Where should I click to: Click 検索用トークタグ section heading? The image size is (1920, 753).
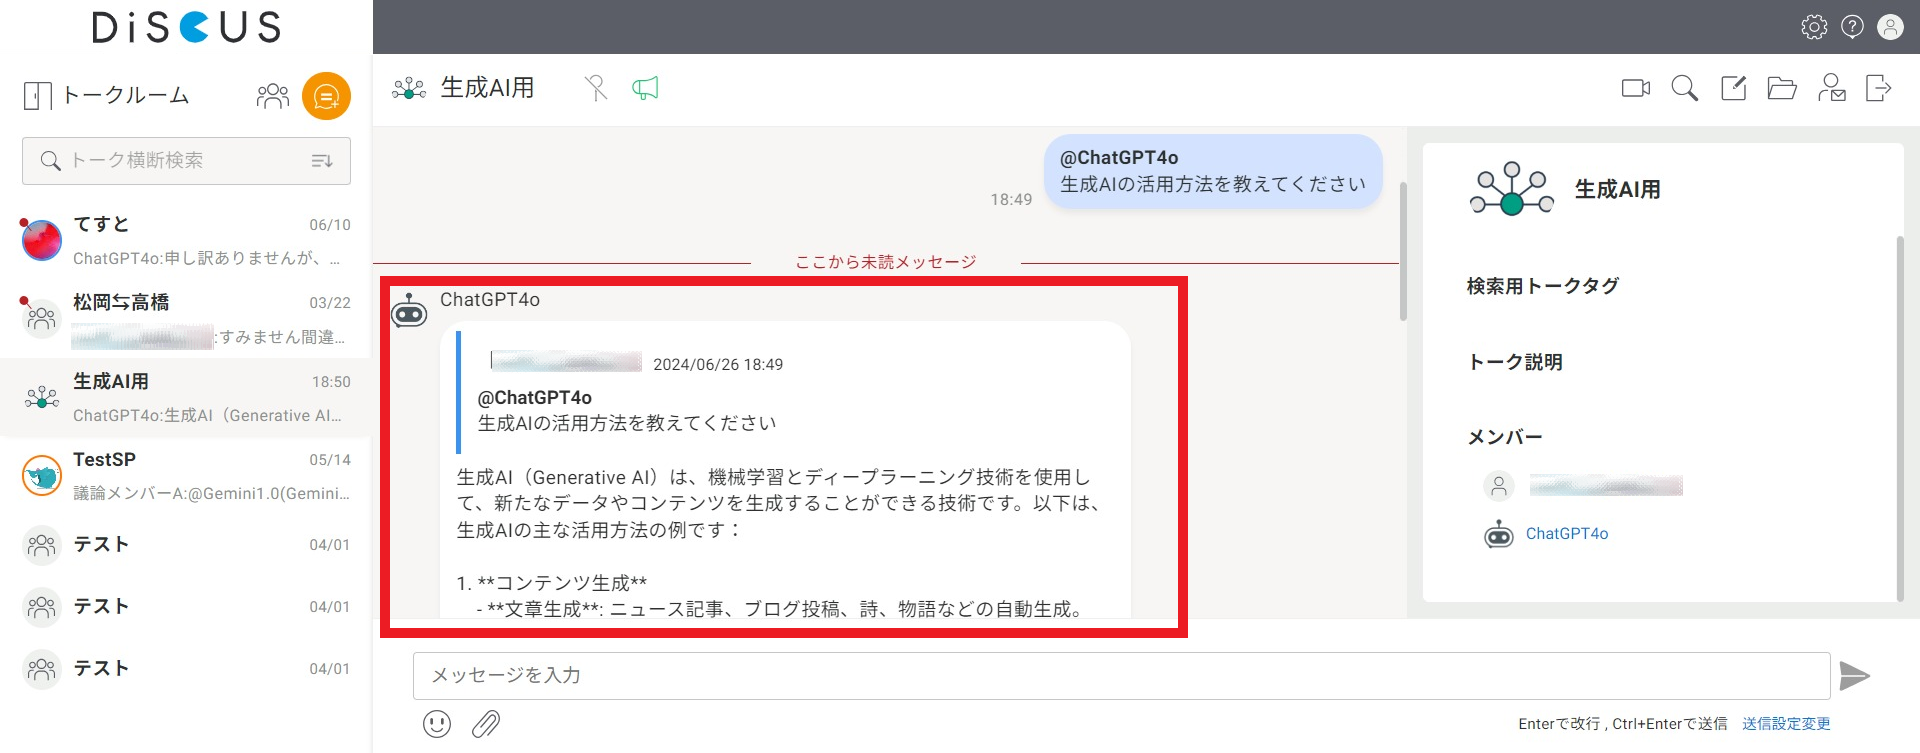tap(1542, 286)
